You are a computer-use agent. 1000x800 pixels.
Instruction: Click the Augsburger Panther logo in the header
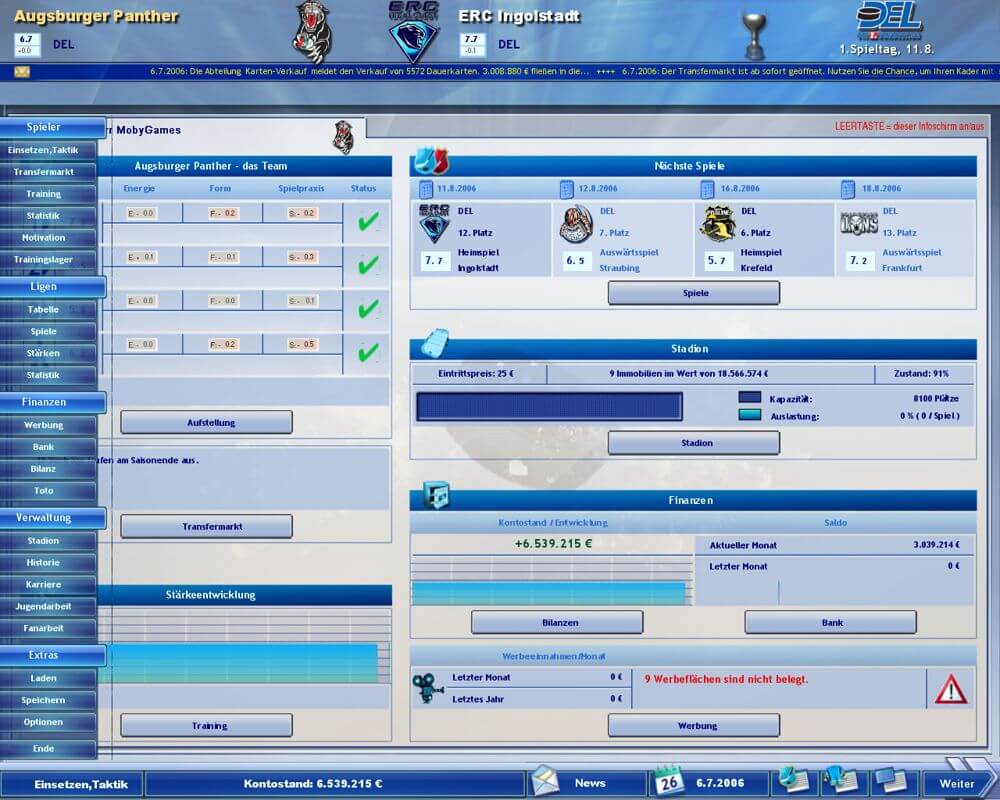(x=312, y=32)
